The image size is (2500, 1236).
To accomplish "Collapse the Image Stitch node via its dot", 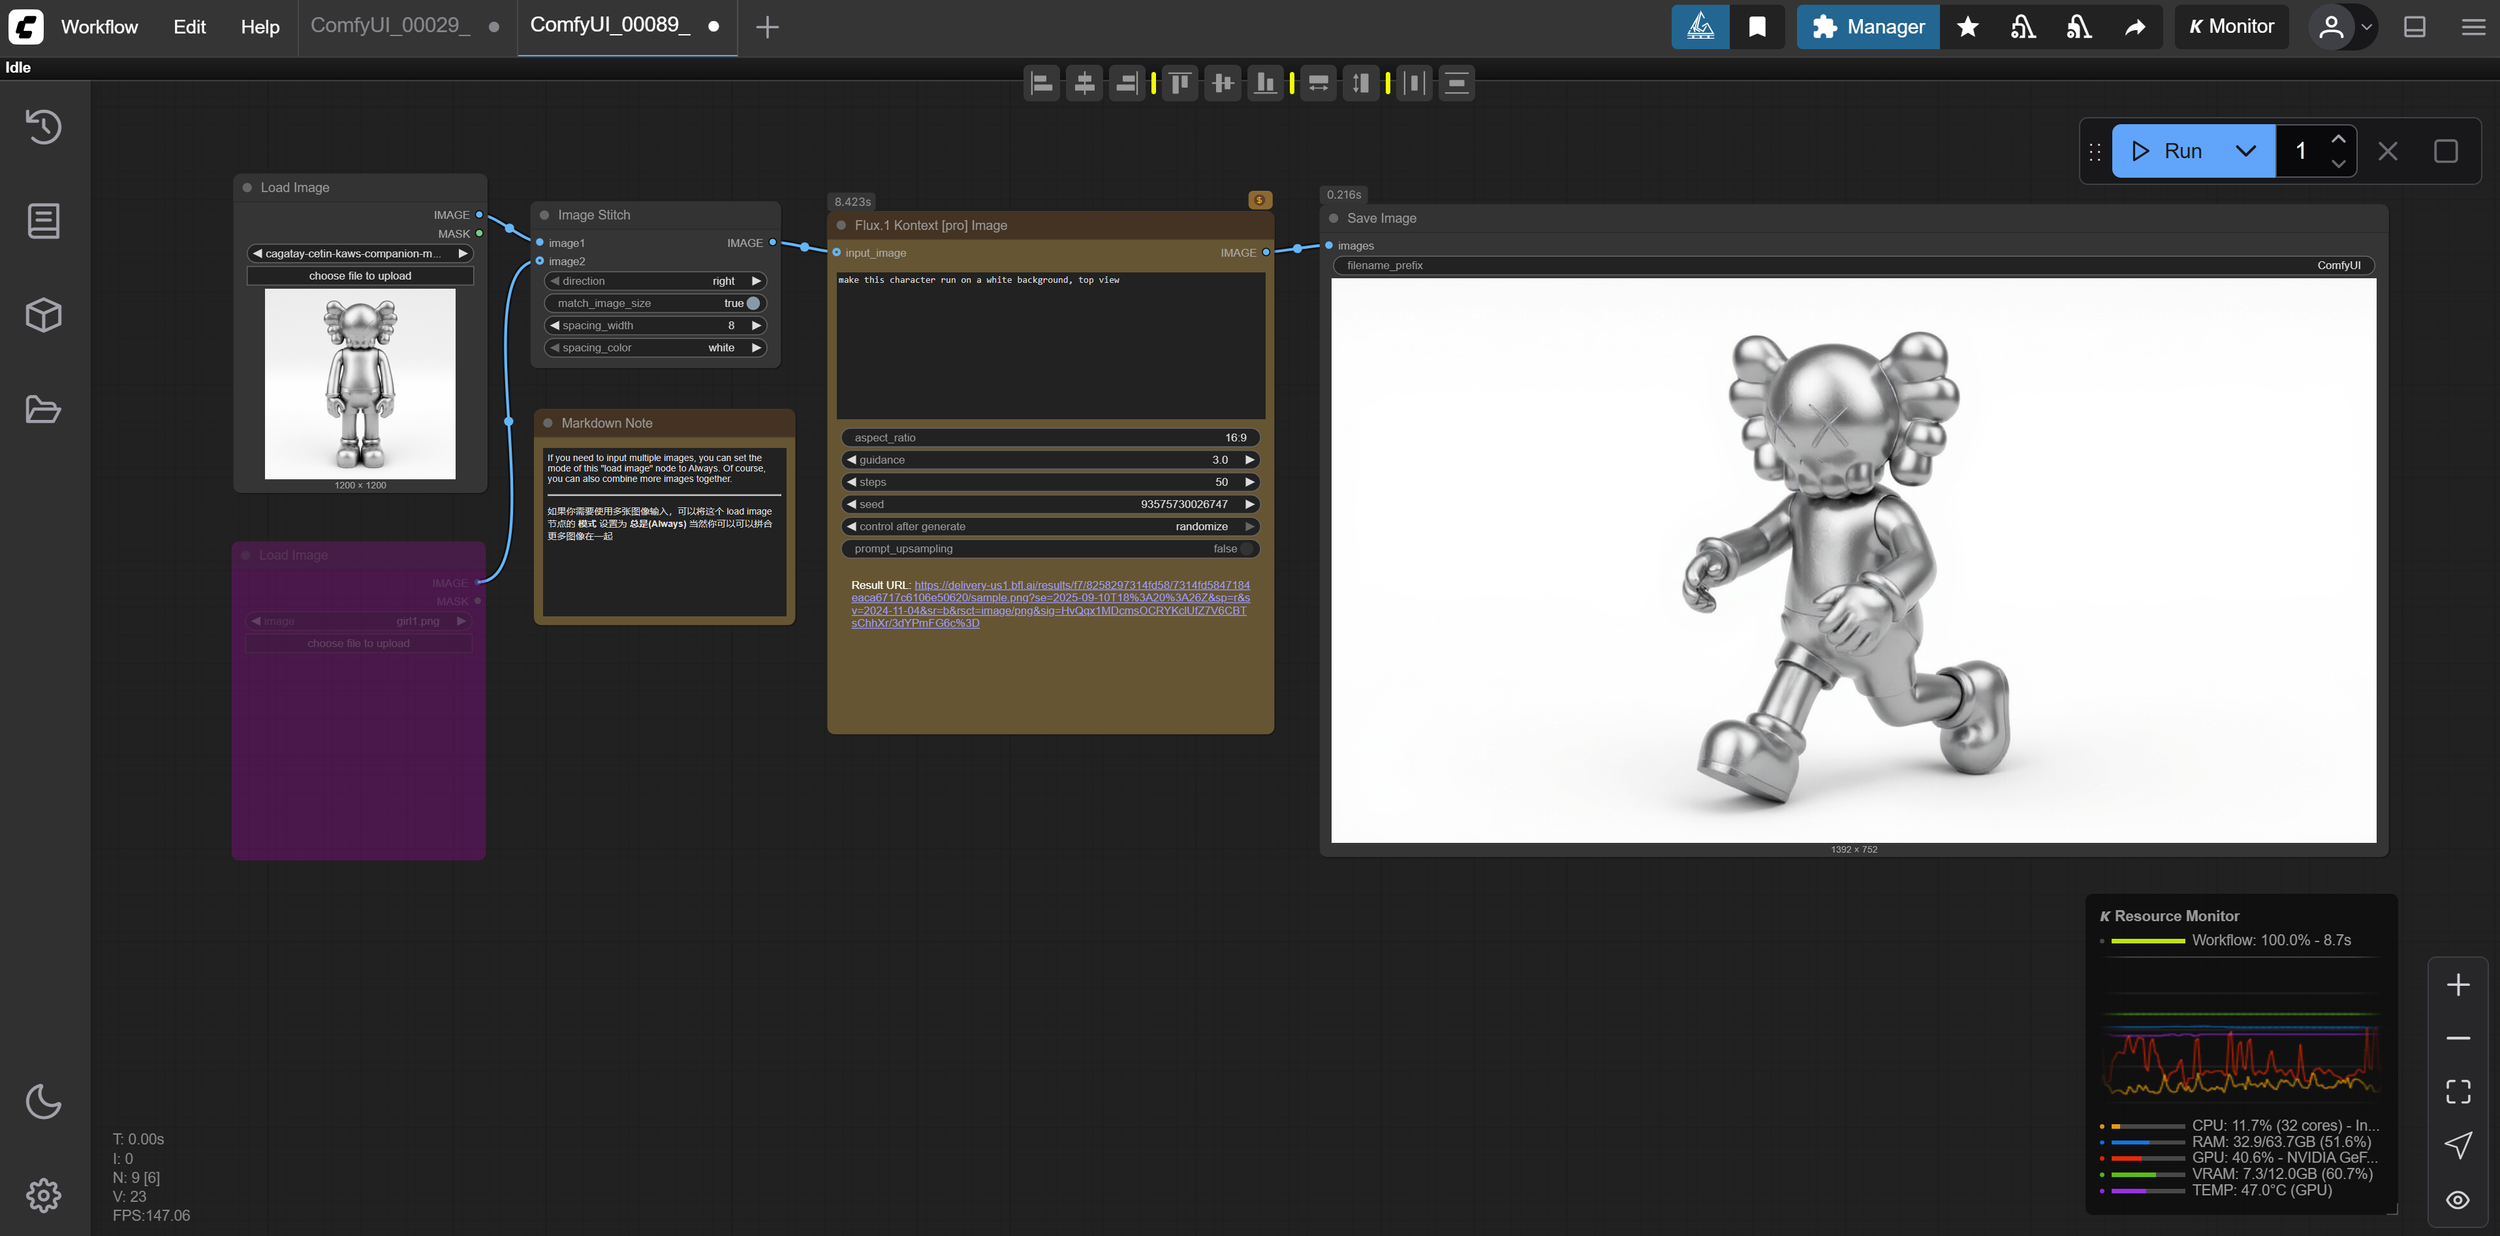I will [545, 215].
